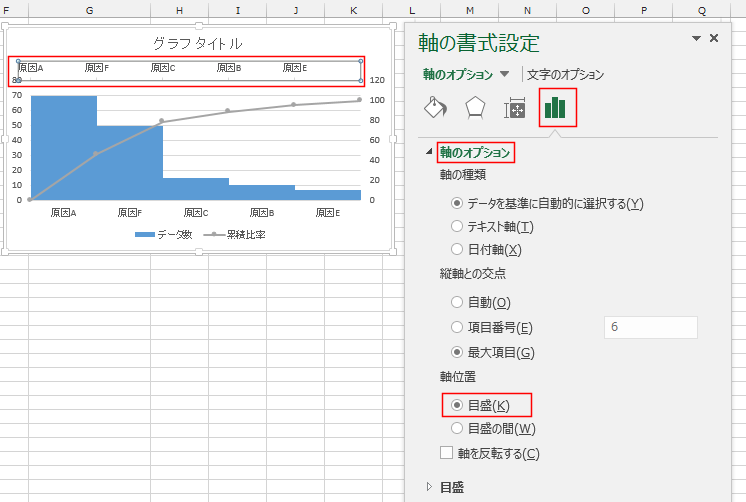Select the 日付軸 radio option
The image size is (746, 502).
(x=458, y=249)
